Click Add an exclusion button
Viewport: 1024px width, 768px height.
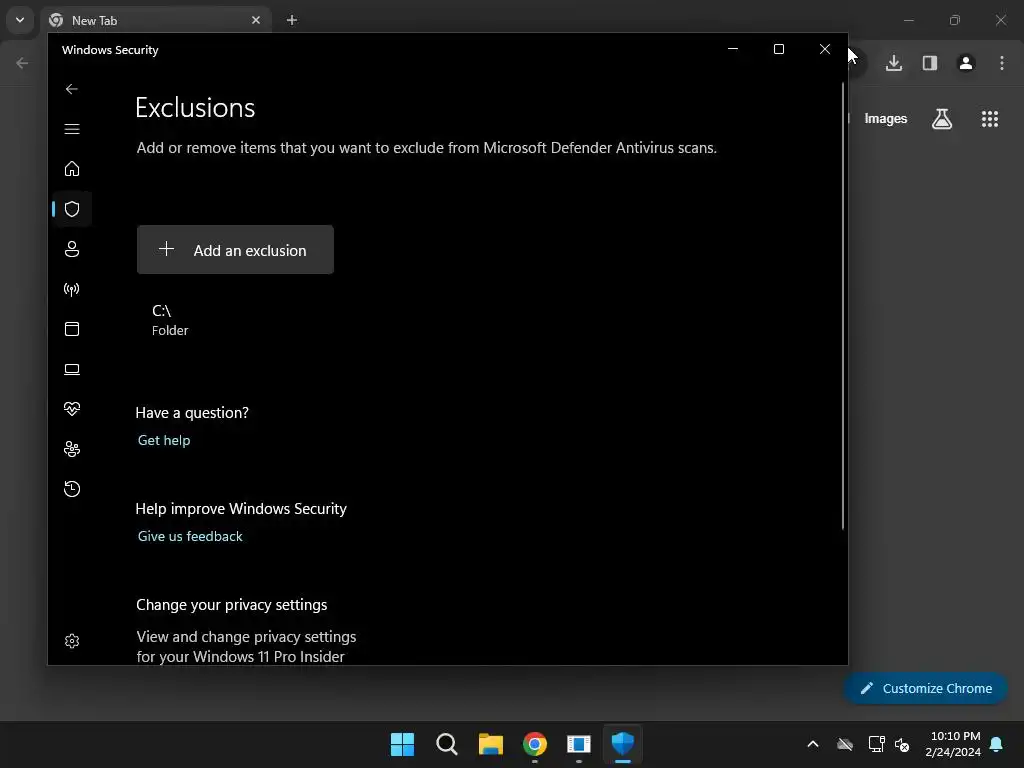[235, 250]
